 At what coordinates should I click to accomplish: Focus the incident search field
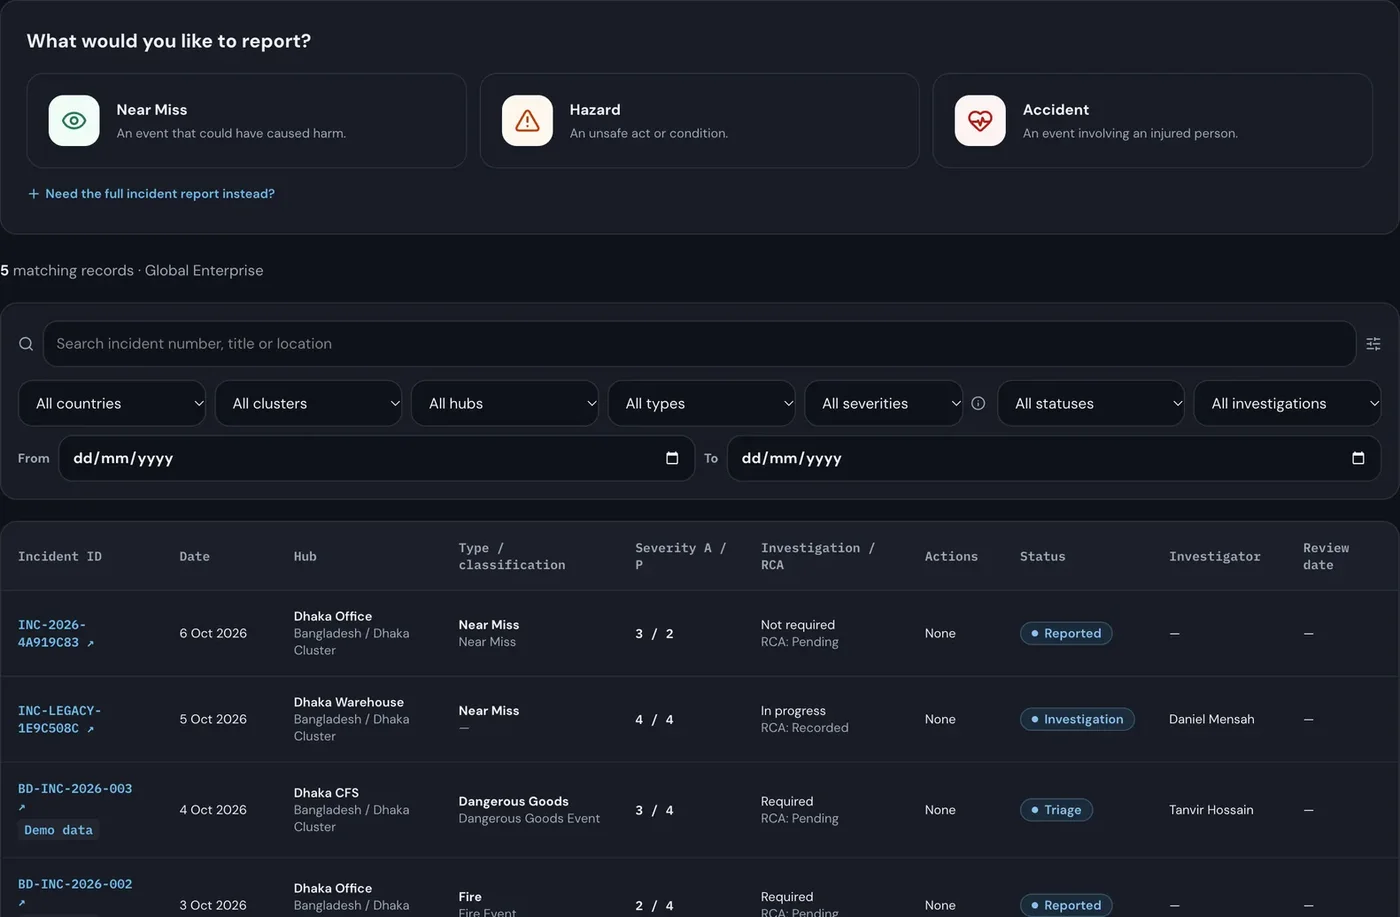pyautogui.click(x=699, y=344)
